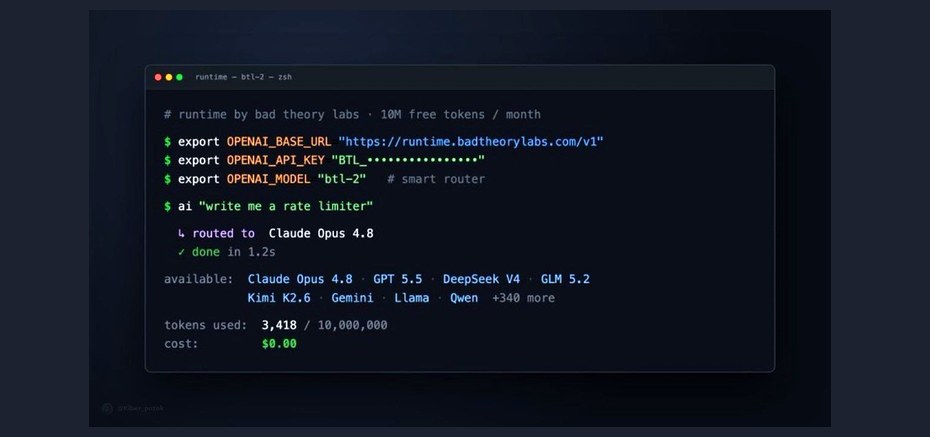Open the runtime.badtheorylabs.com/v1 URL

pos(471,142)
